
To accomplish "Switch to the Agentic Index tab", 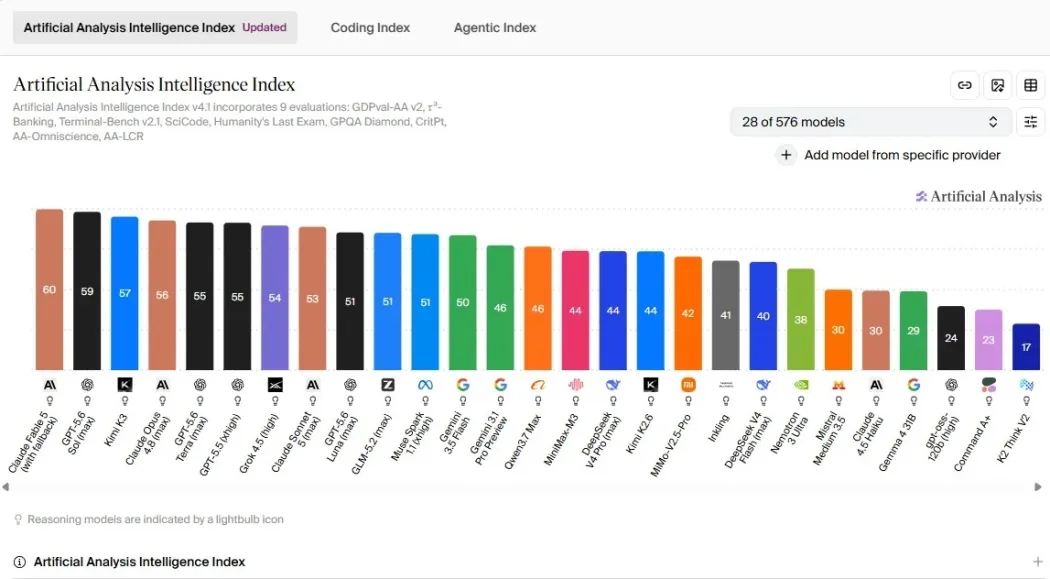I will click(x=495, y=27).
